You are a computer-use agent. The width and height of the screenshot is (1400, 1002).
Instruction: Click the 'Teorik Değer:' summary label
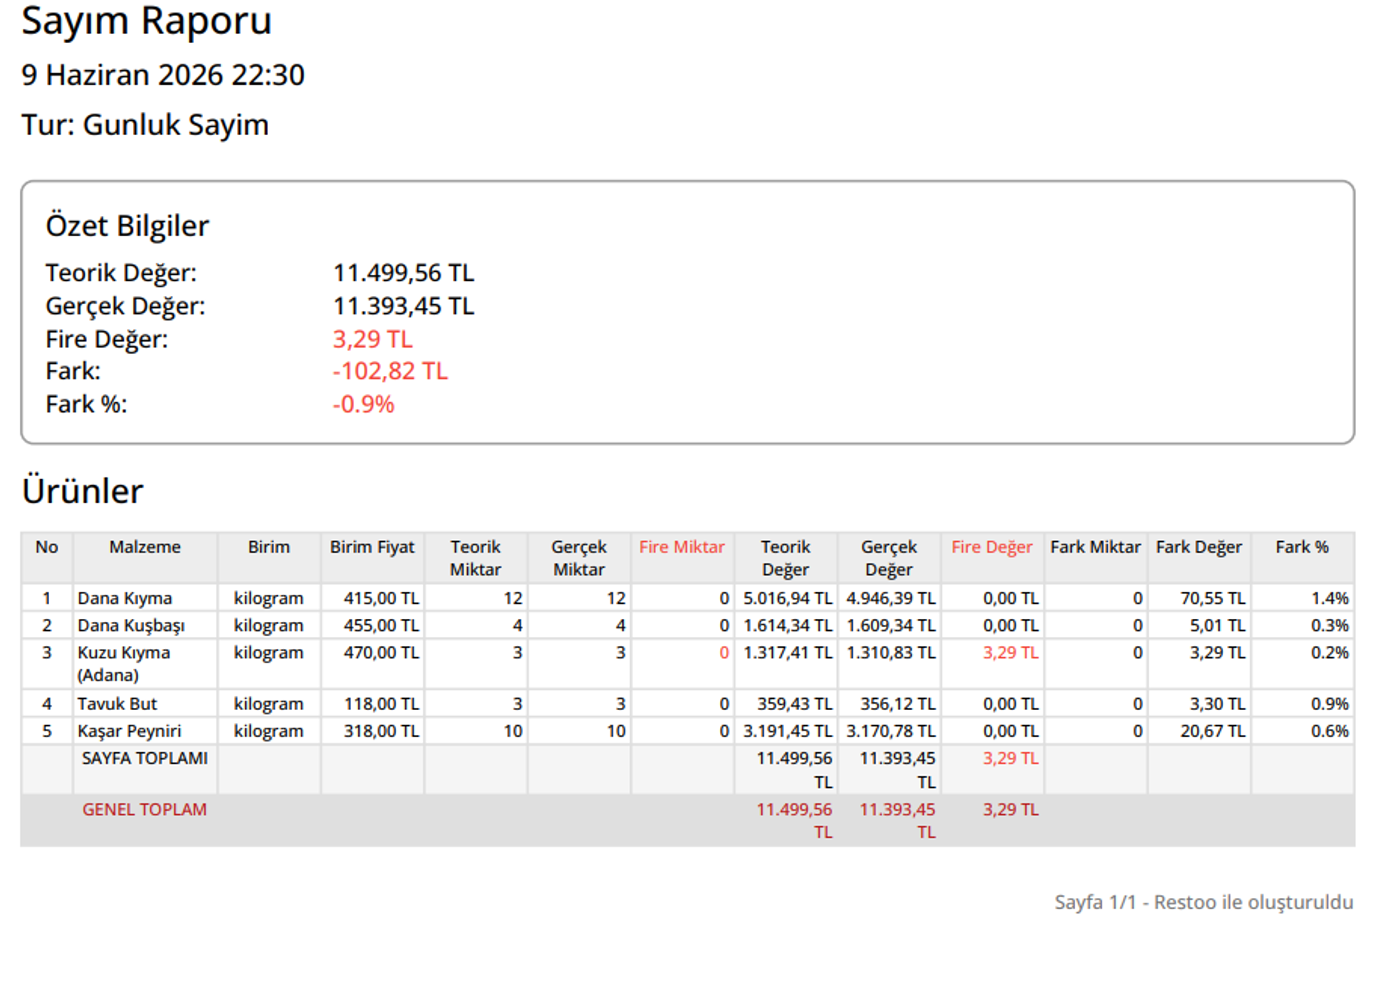(x=121, y=273)
